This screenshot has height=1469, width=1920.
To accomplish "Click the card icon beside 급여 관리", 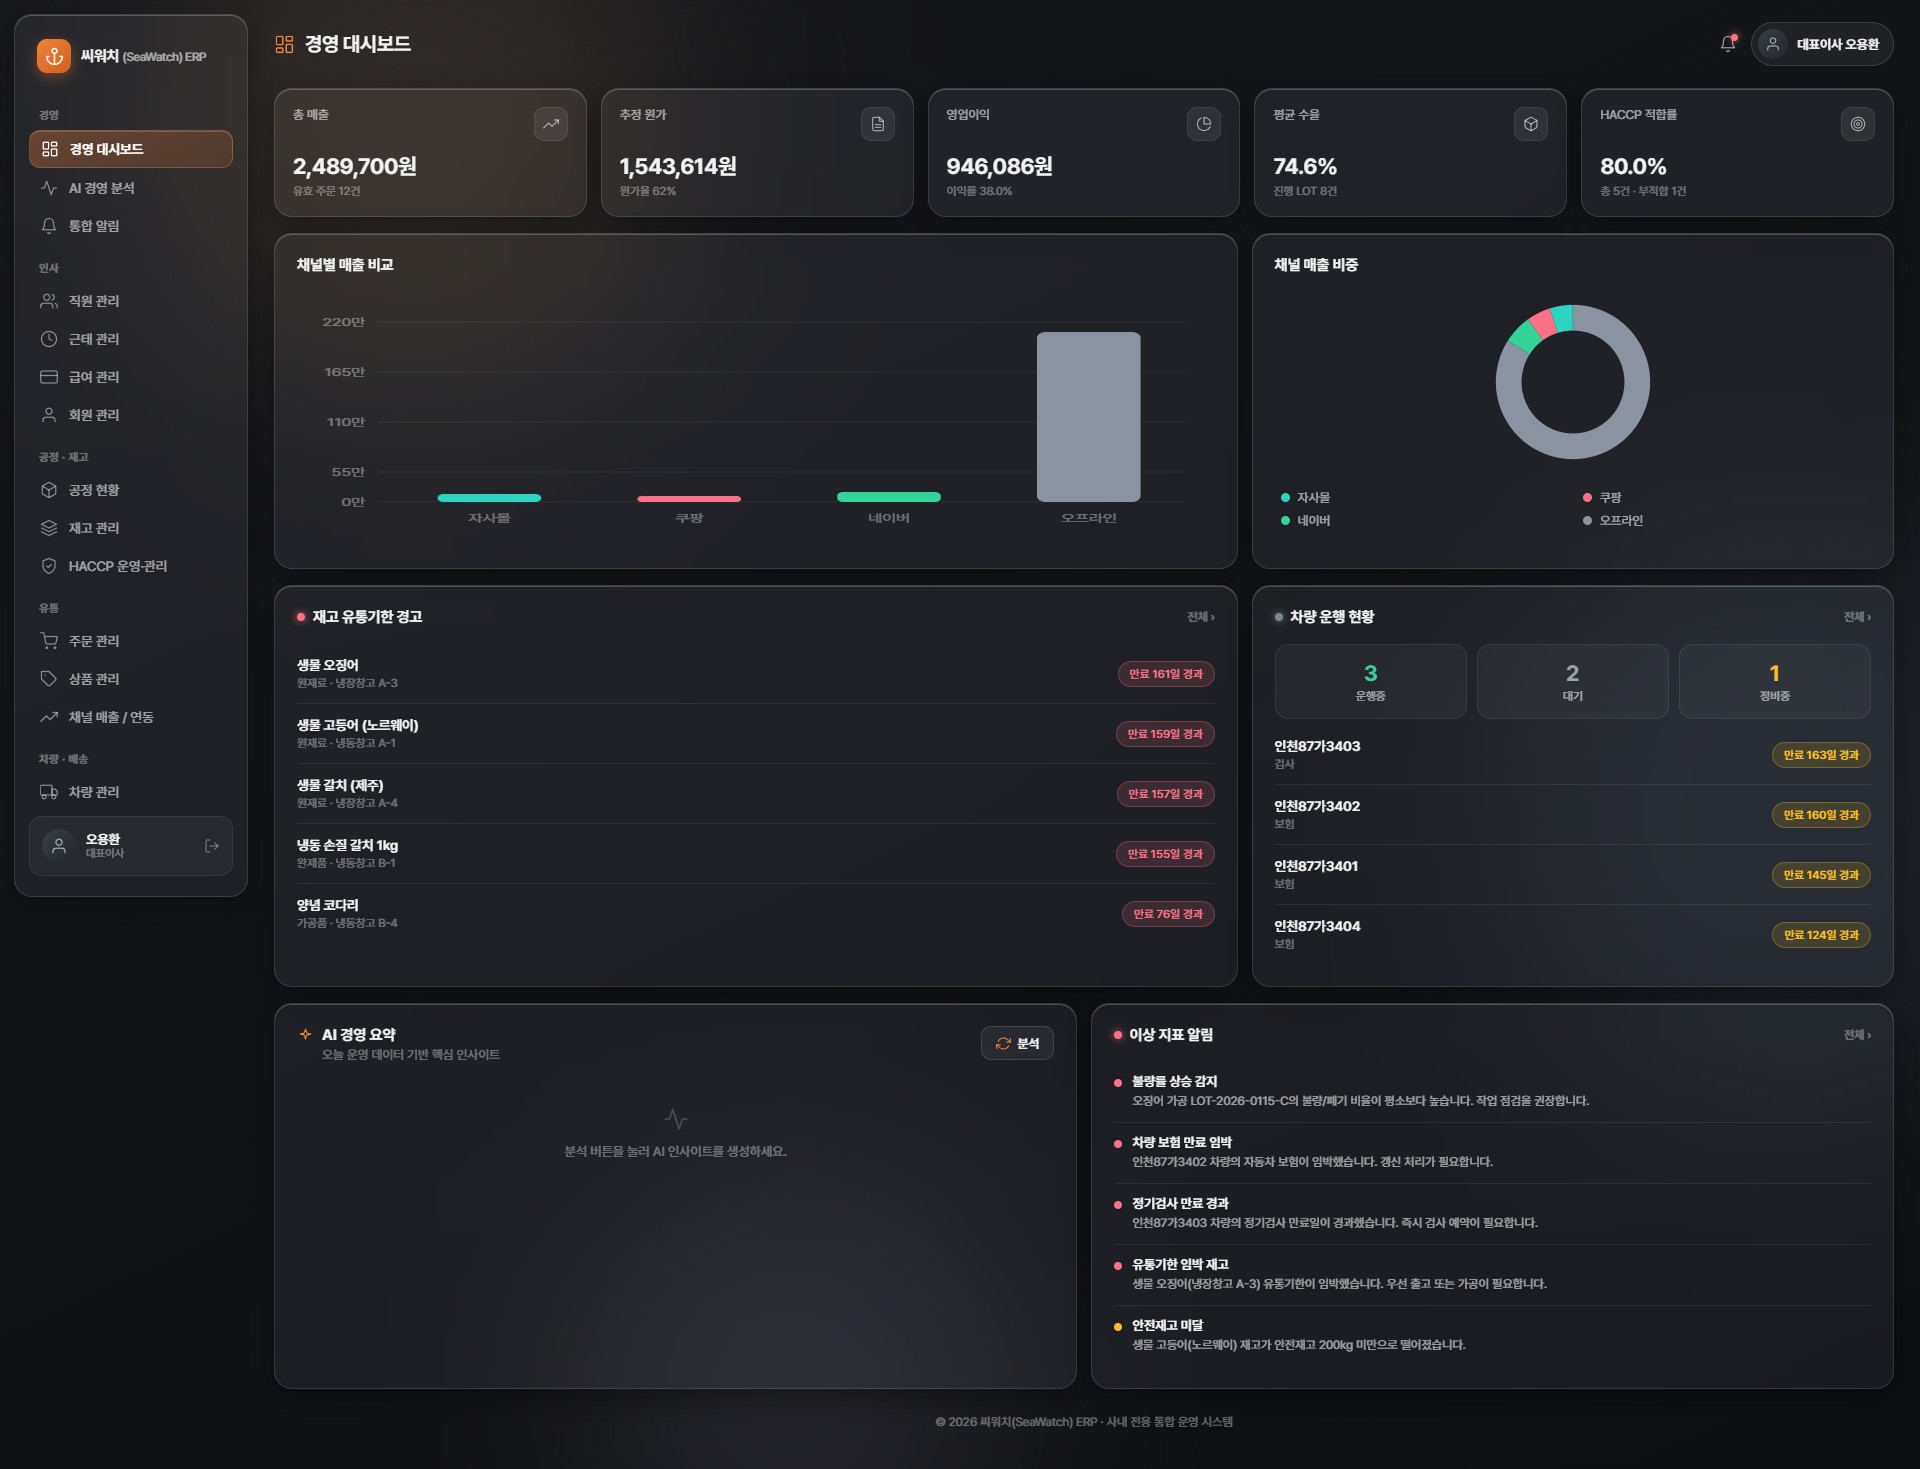I will click(x=48, y=377).
